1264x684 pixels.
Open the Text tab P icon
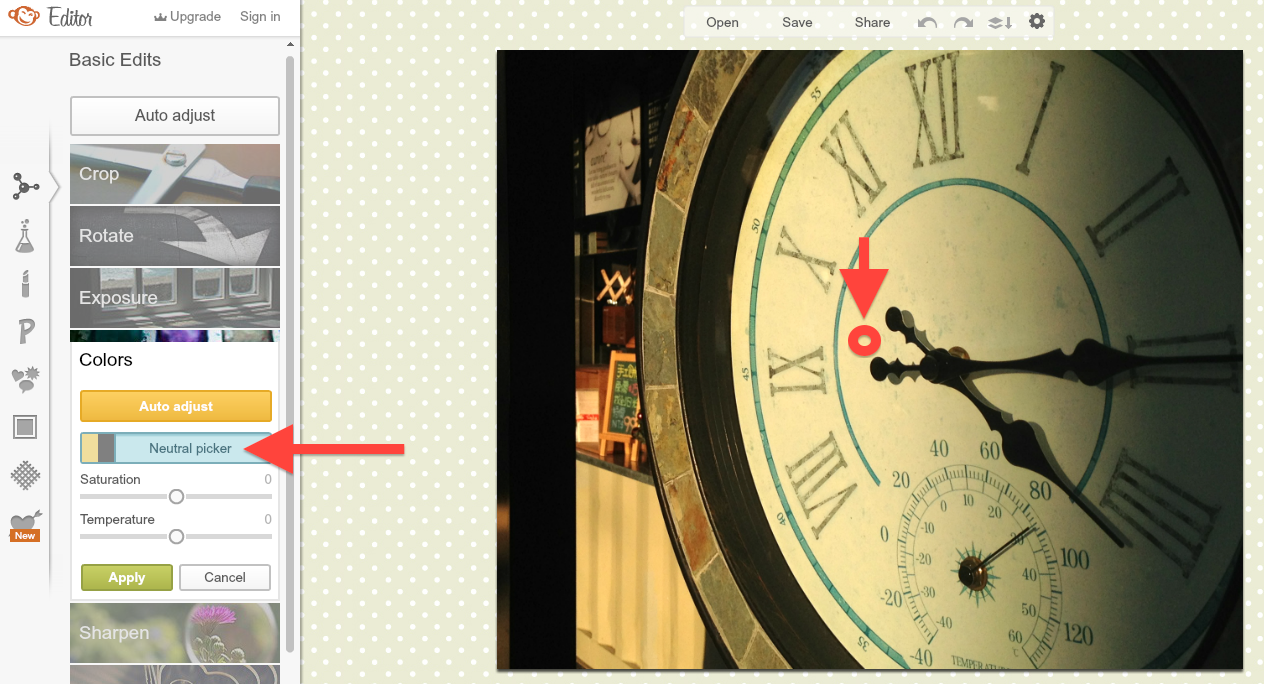click(x=25, y=331)
